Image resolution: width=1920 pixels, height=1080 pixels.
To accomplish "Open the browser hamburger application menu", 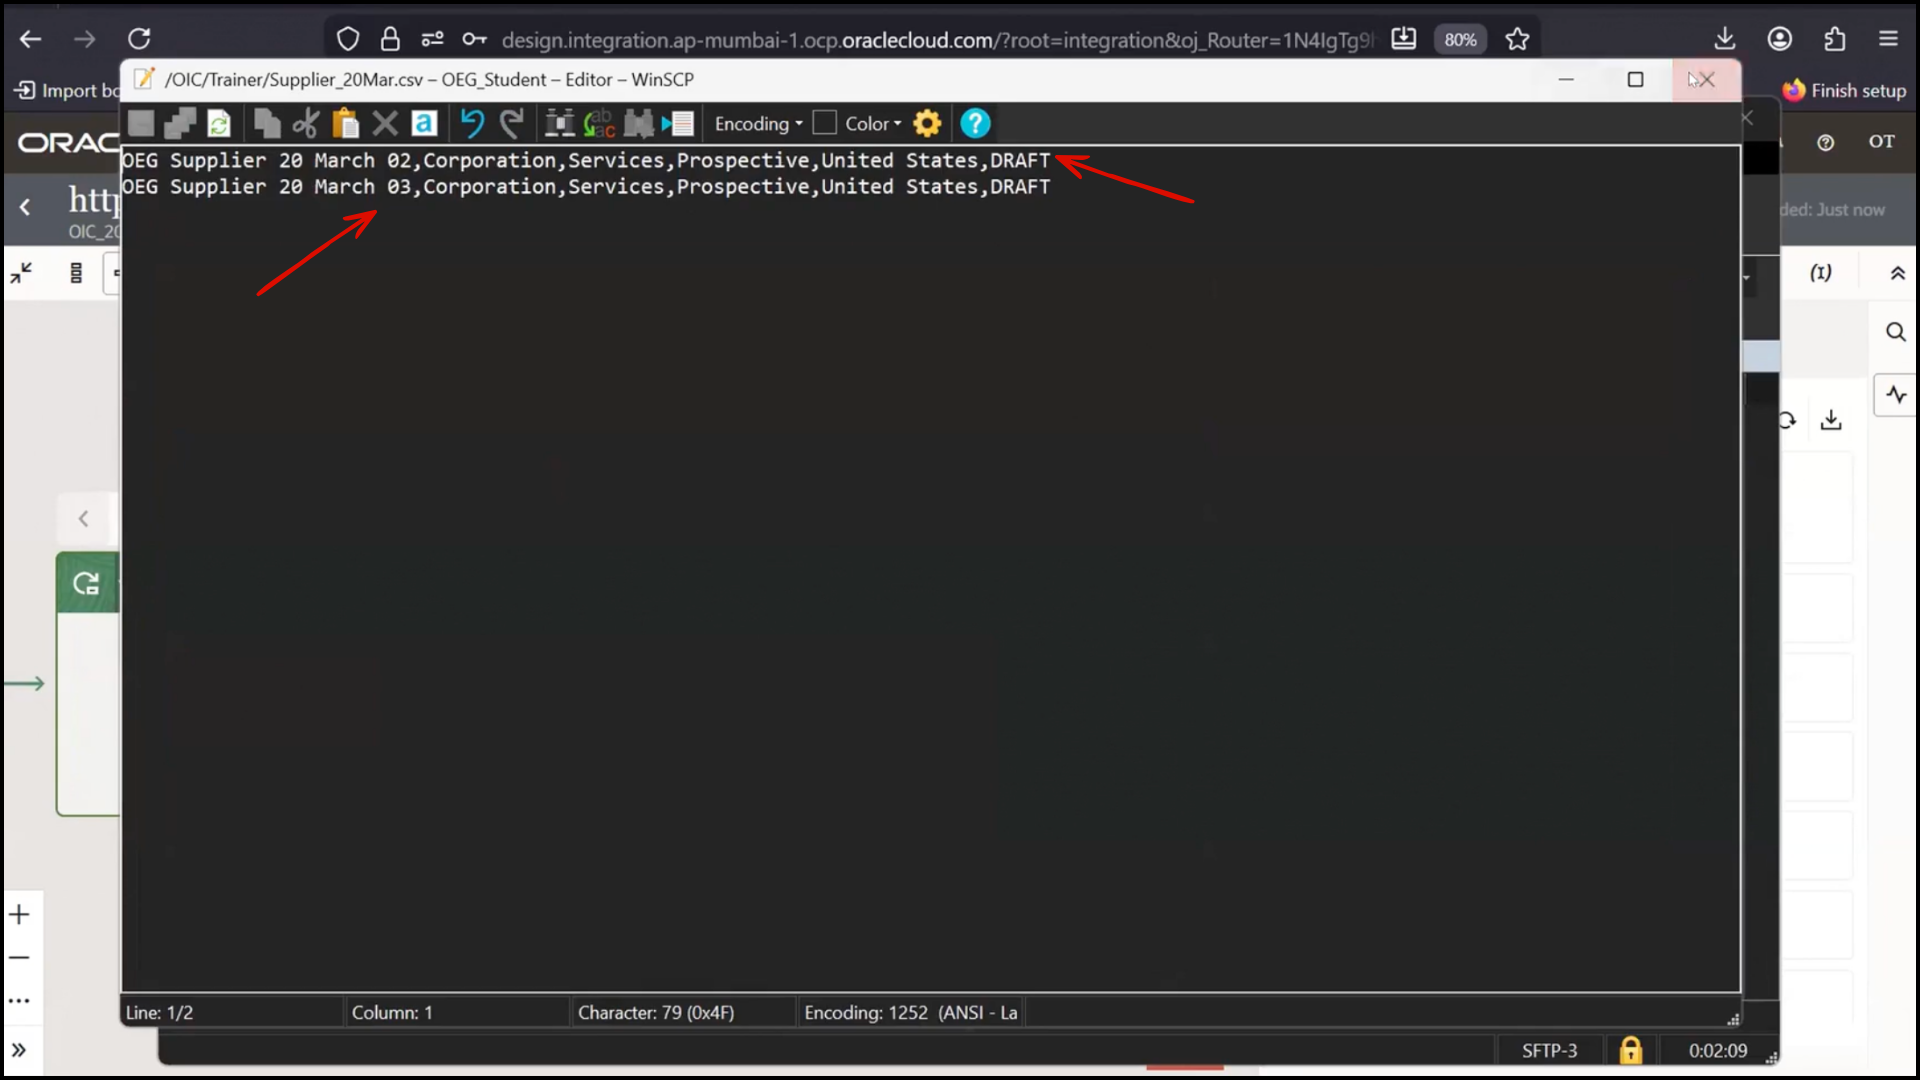I will 1888,39.
